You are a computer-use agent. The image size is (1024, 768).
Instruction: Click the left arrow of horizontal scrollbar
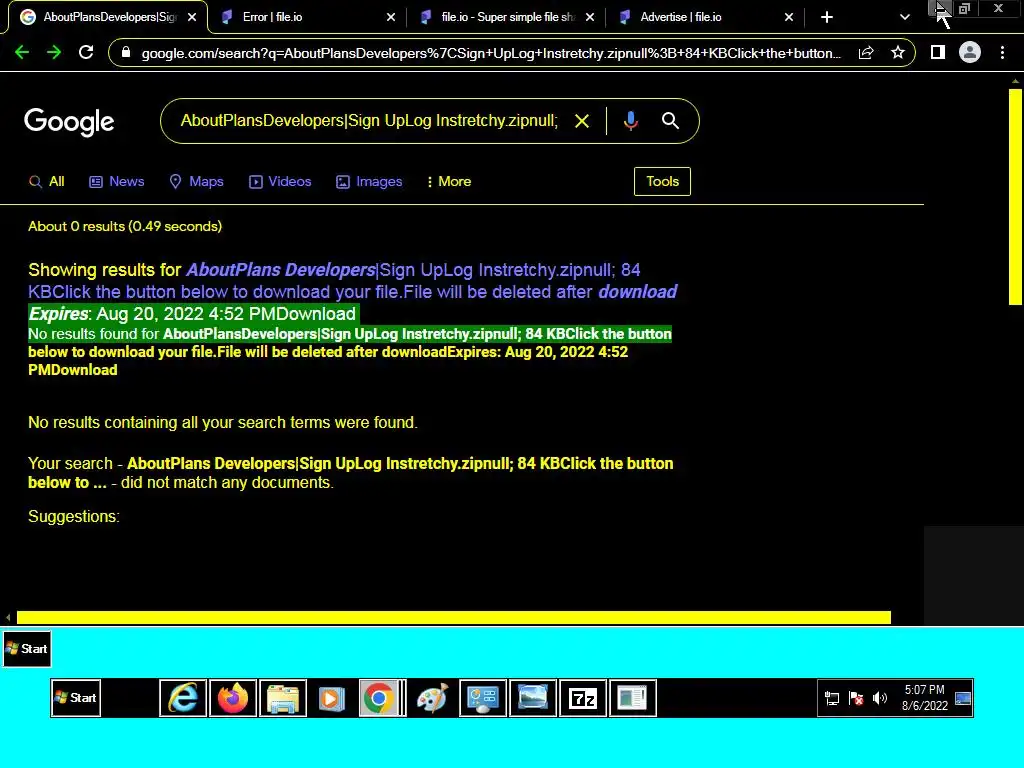coord(8,617)
